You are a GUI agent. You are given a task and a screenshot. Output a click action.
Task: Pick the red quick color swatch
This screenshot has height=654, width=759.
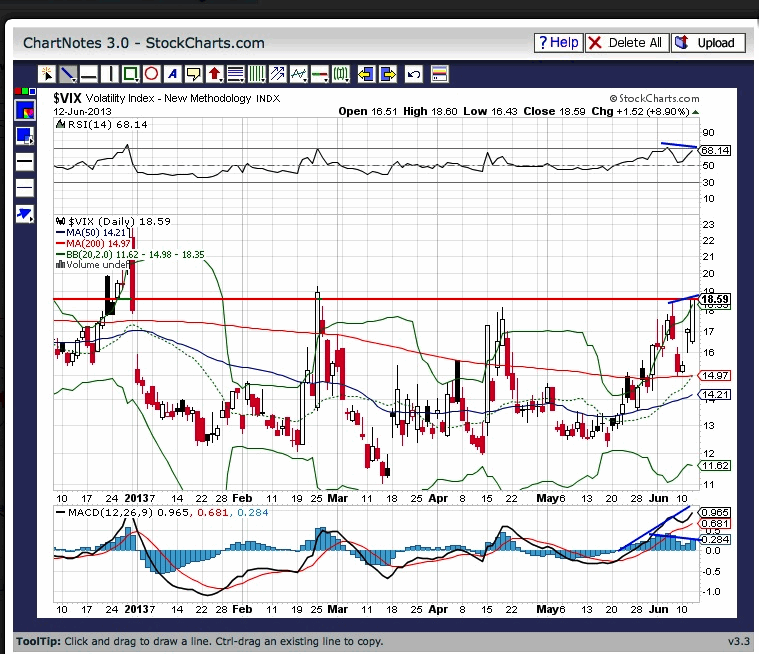(x=18, y=91)
